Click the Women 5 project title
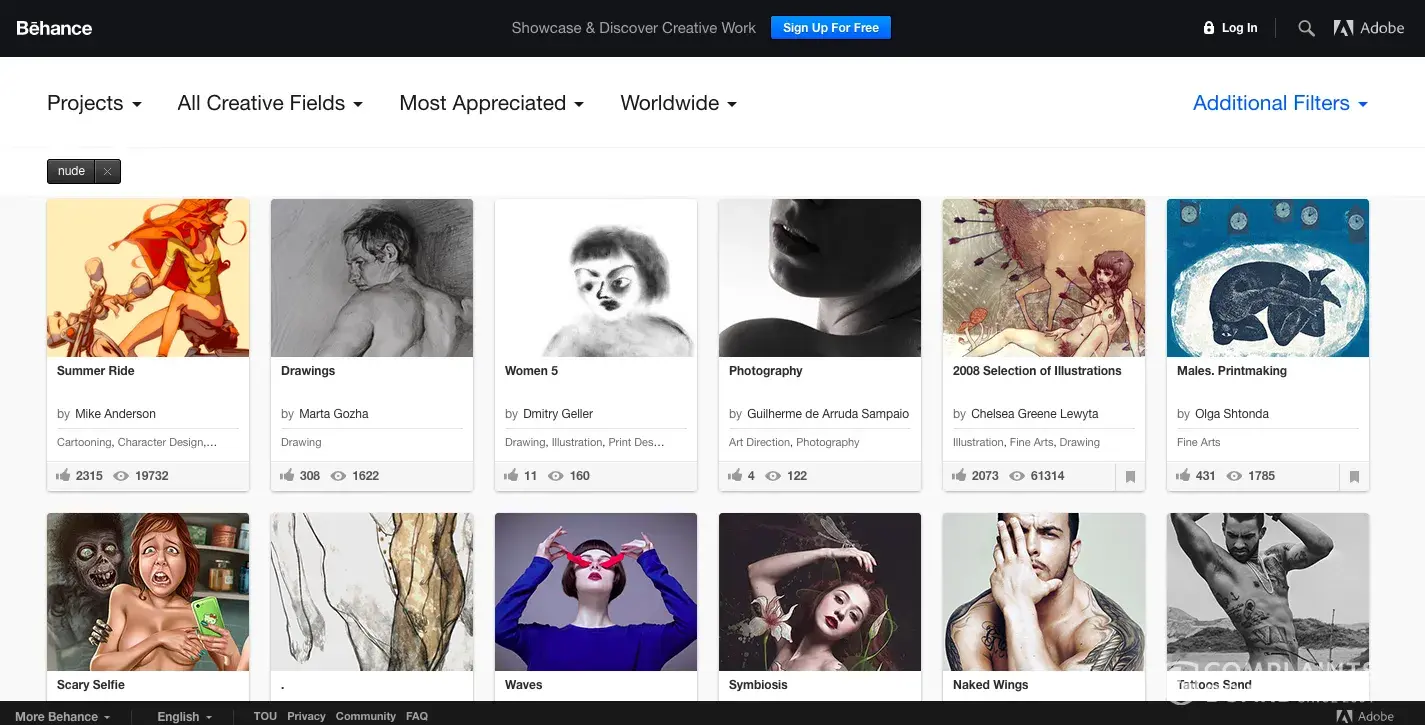Screen dimensions: 1425x725 pos(532,371)
